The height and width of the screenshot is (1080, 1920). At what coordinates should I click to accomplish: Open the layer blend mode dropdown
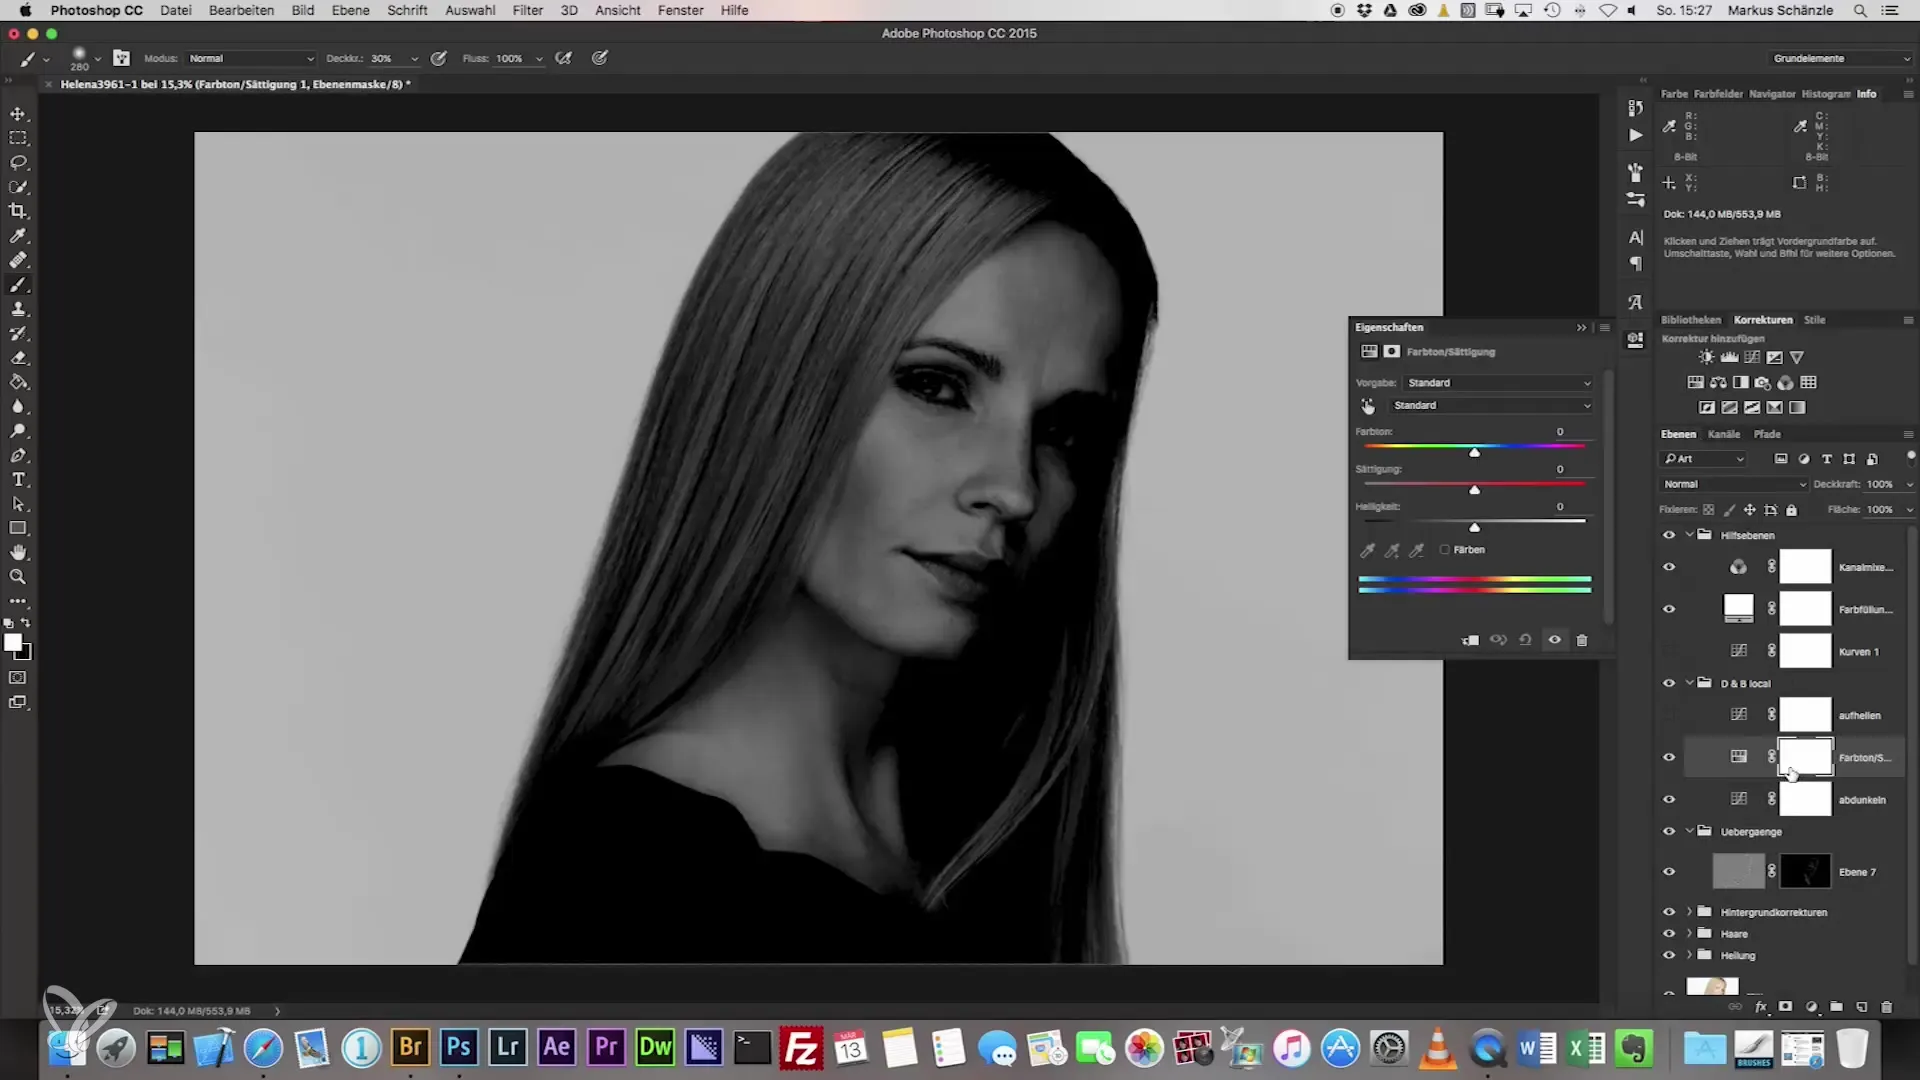pos(1733,484)
